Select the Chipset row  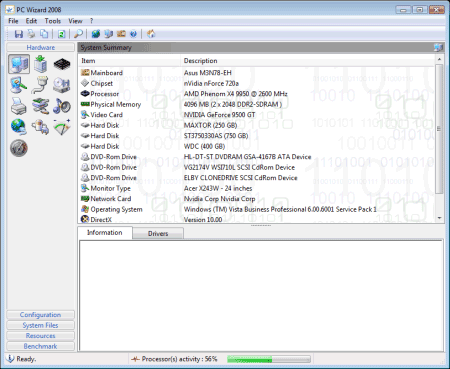pyautogui.click(x=257, y=83)
